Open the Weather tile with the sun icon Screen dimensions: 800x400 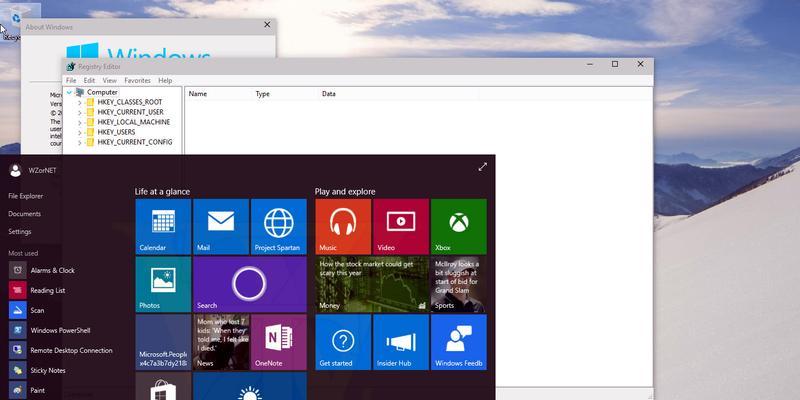[x=250, y=386]
